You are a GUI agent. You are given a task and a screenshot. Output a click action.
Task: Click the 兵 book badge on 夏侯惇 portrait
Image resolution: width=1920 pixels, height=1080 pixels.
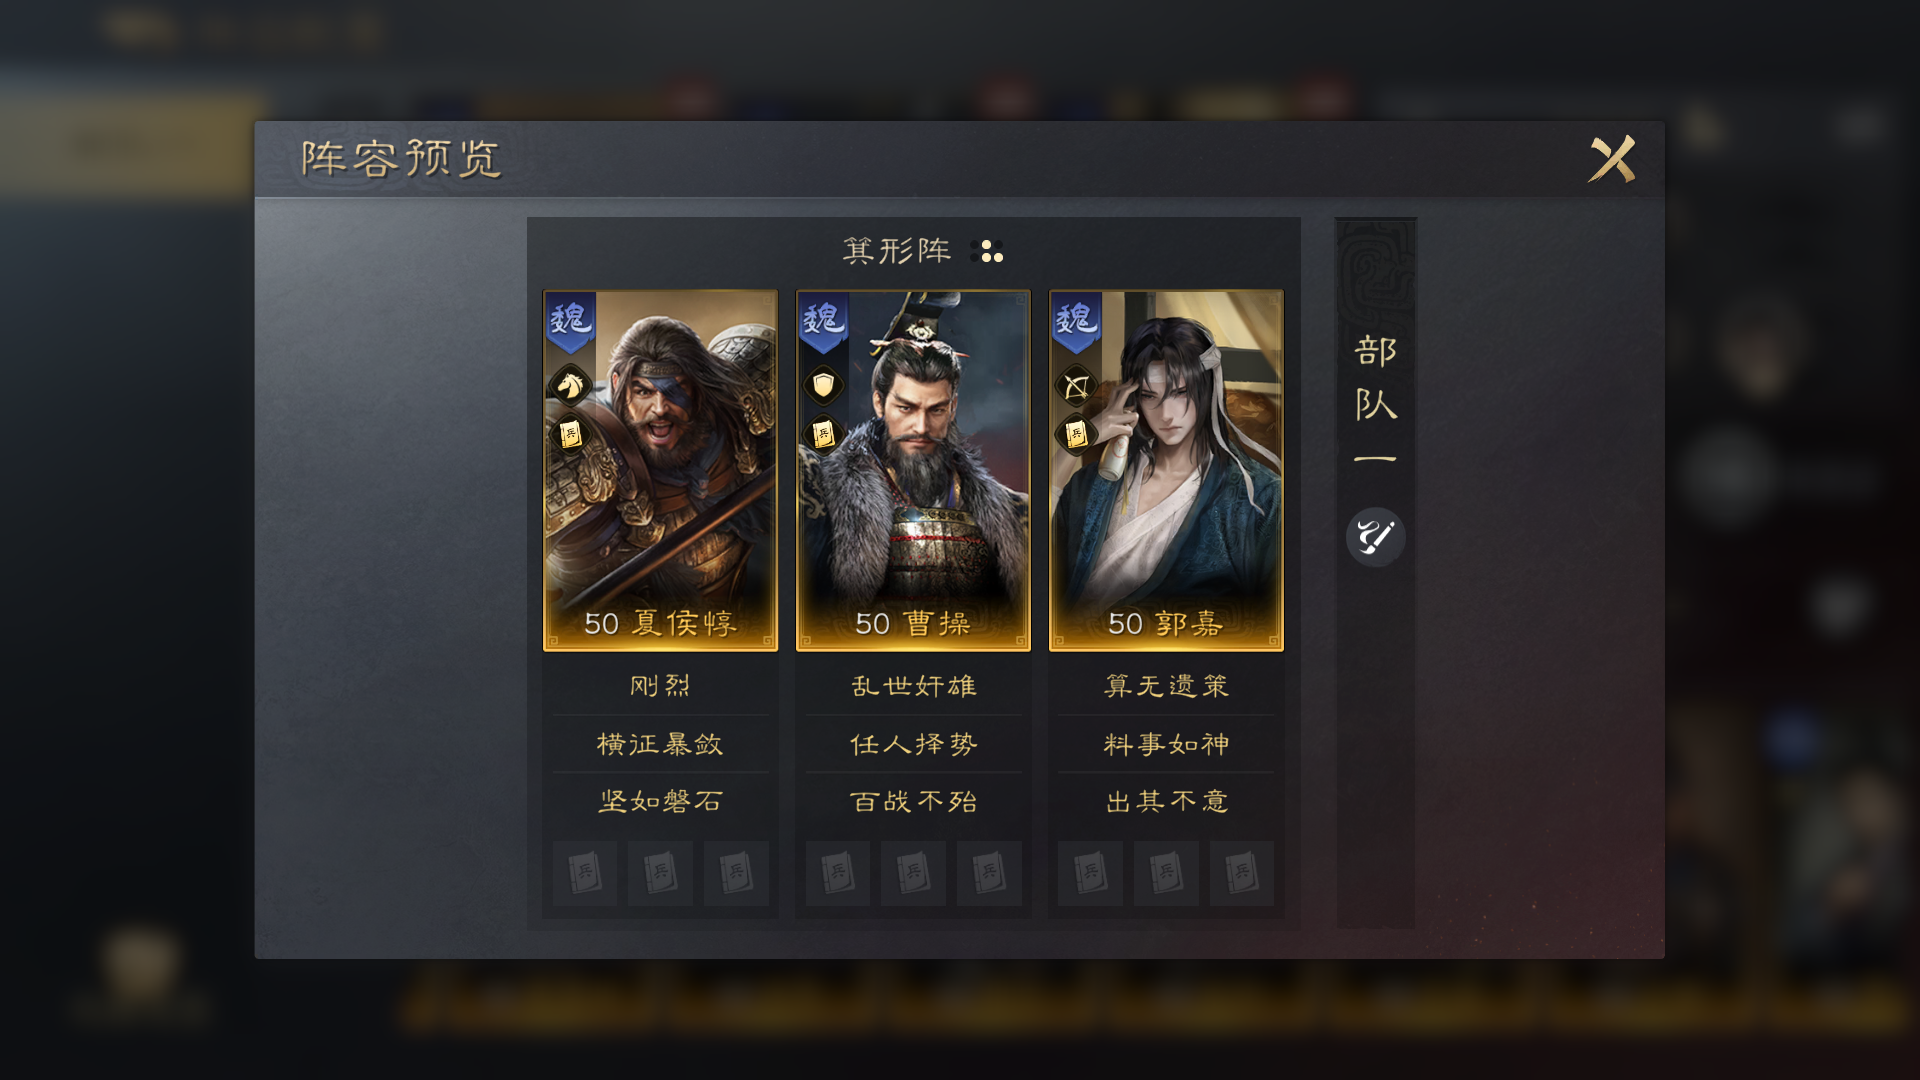570,434
